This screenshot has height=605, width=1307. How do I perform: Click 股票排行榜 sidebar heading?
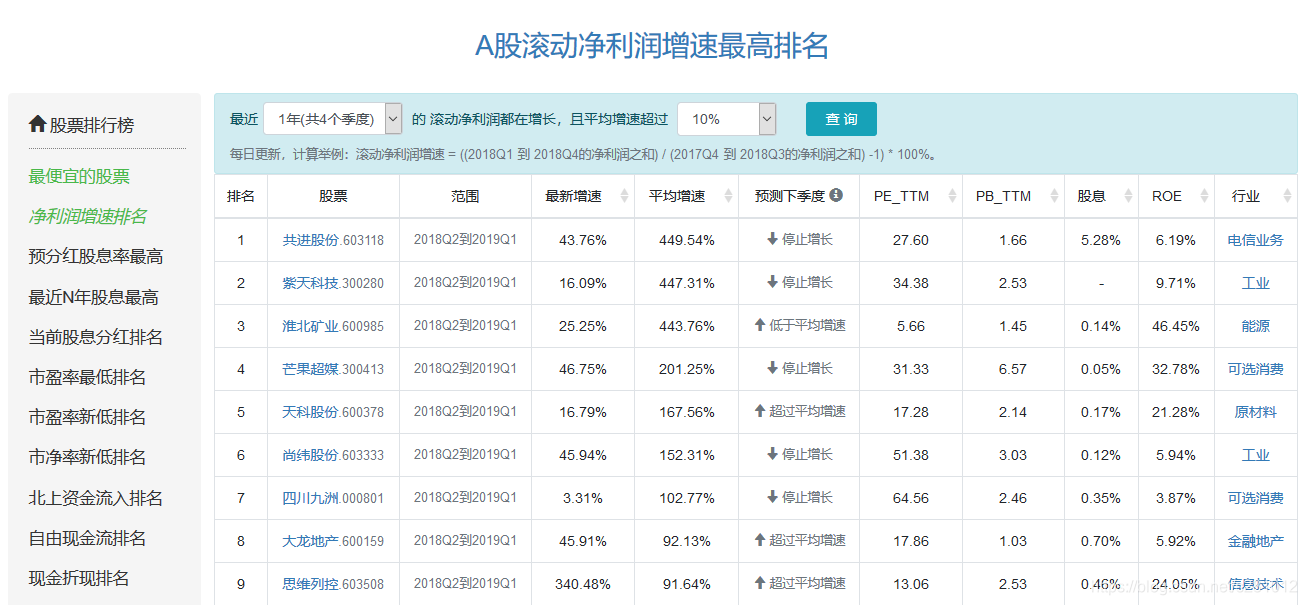click(92, 125)
